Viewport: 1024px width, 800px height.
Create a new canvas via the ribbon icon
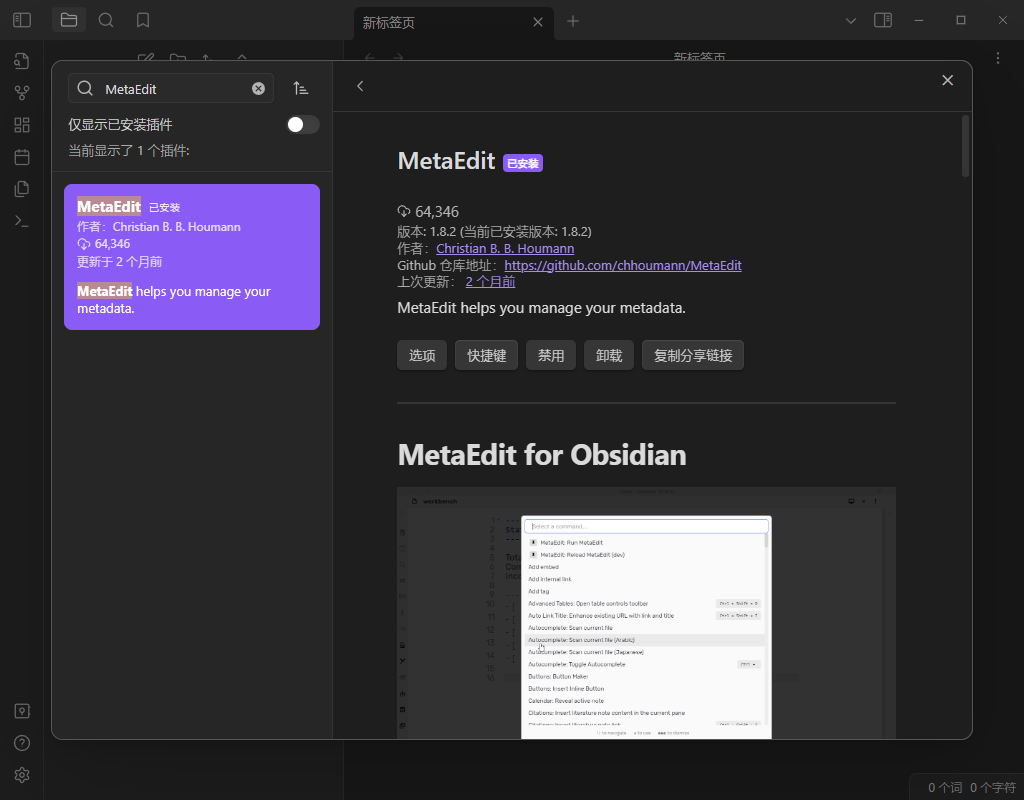point(22,124)
